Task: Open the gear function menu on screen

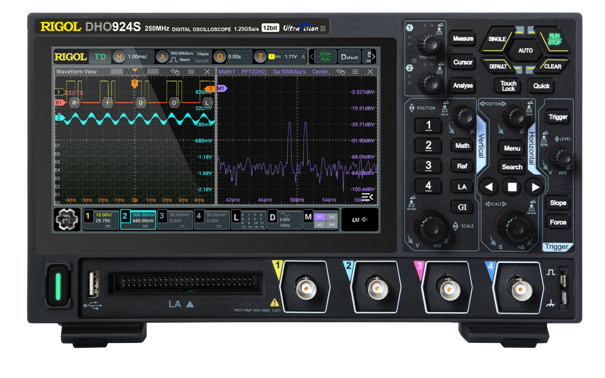Action: [67, 219]
